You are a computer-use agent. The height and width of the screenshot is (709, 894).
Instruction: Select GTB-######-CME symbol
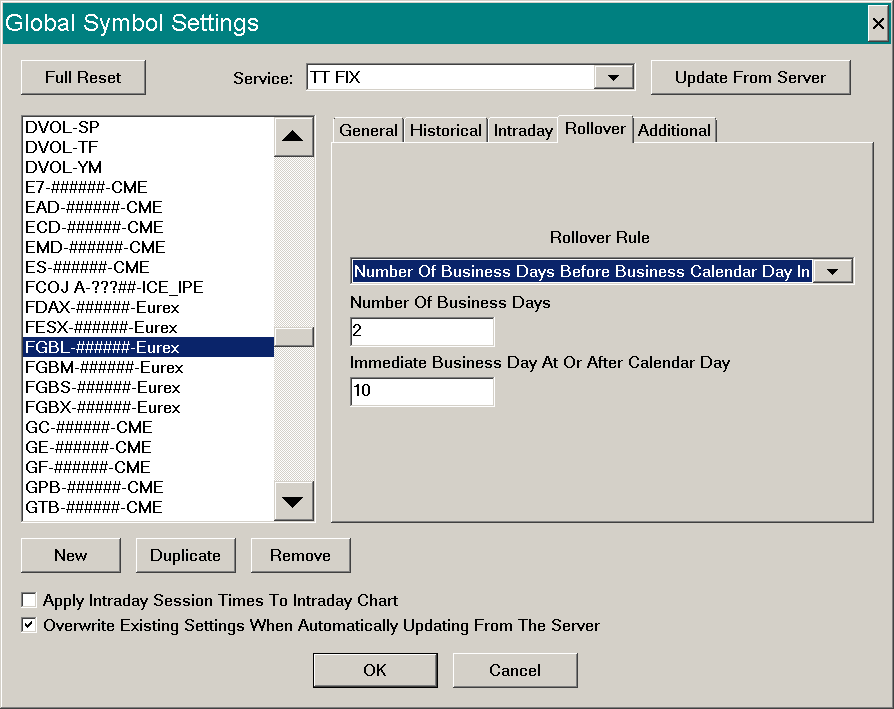[148, 507]
